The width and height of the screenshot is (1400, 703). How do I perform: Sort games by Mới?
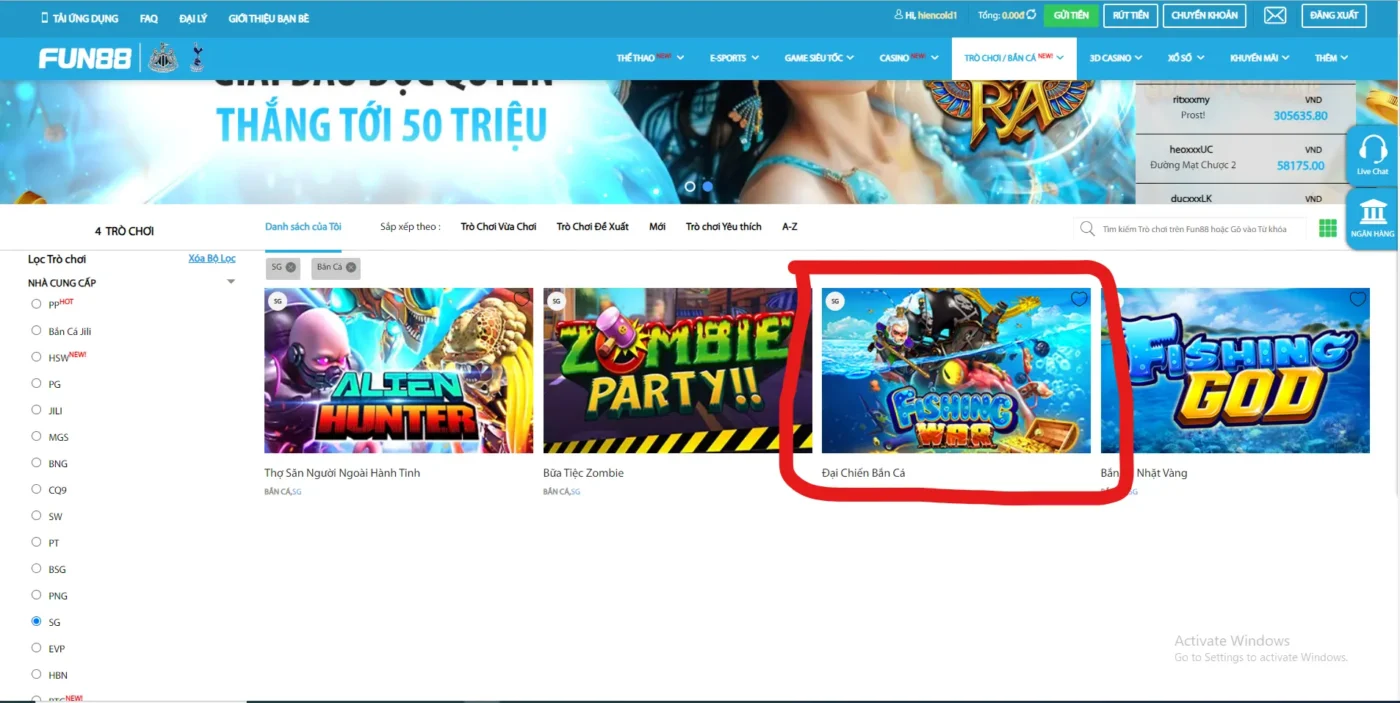[x=657, y=227]
